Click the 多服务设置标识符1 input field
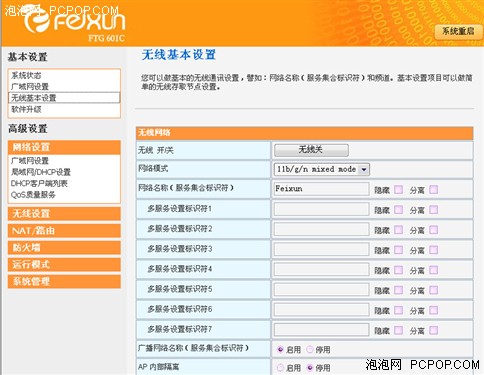 coord(321,209)
